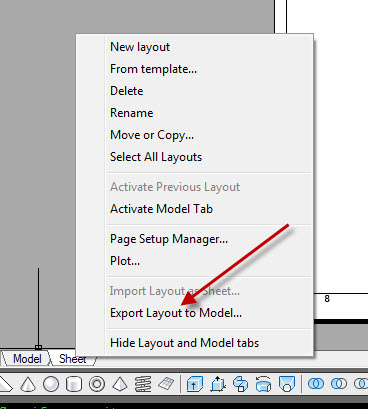Activate the Presspull tool

coord(218,384)
